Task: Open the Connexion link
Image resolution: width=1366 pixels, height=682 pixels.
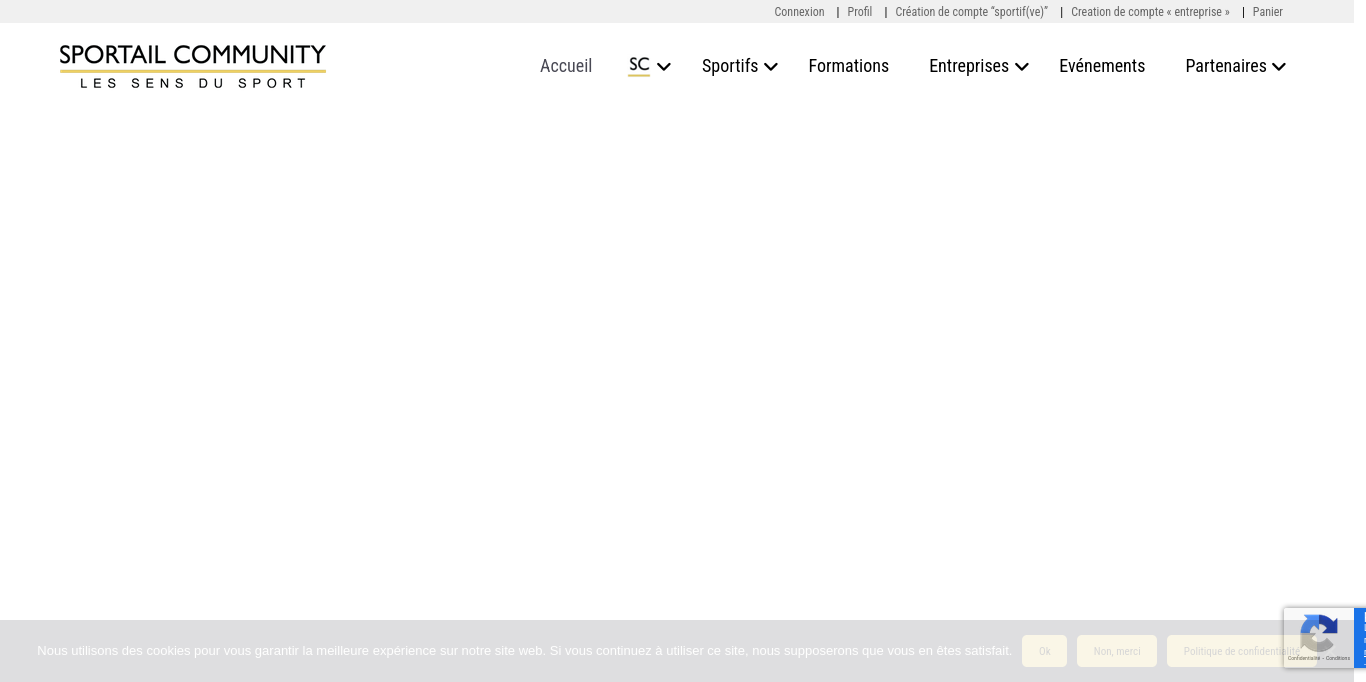Action: 799,12
